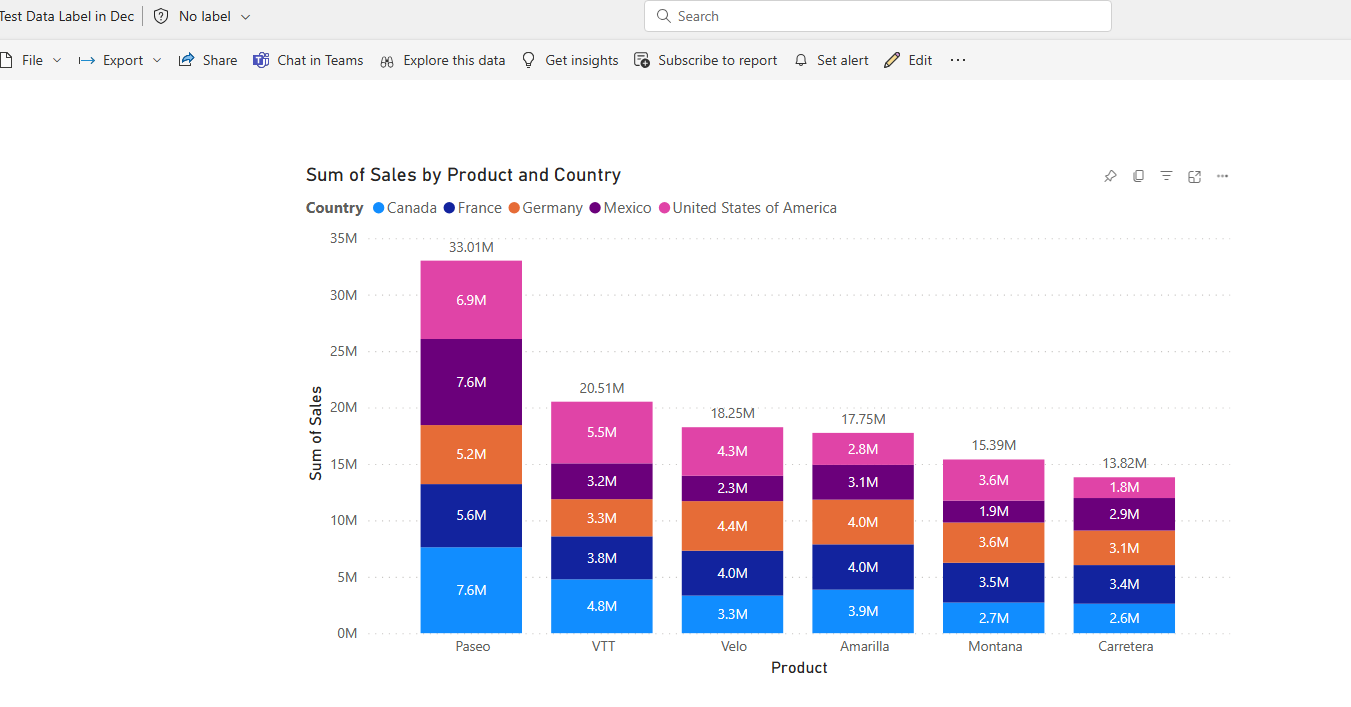Open the chart's More options ellipsis
This screenshot has width=1351, height=707.
click(x=1222, y=176)
